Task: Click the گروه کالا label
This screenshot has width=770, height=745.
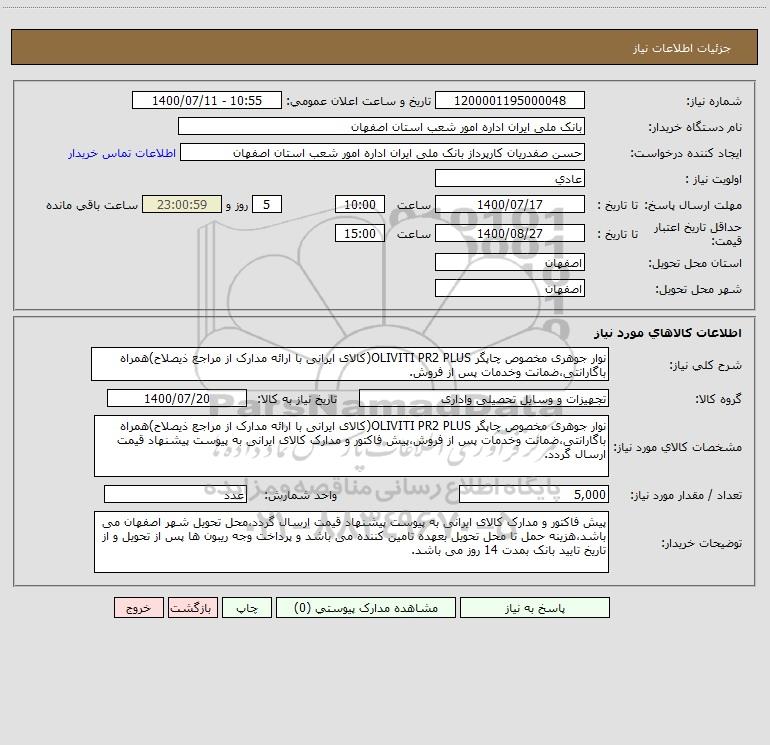Action: coord(718,399)
